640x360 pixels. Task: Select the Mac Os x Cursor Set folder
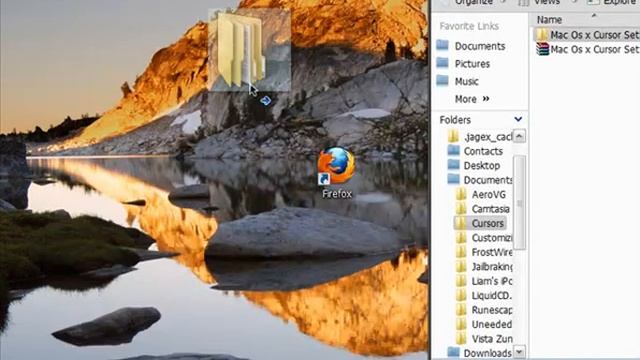(x=587, y=35)
